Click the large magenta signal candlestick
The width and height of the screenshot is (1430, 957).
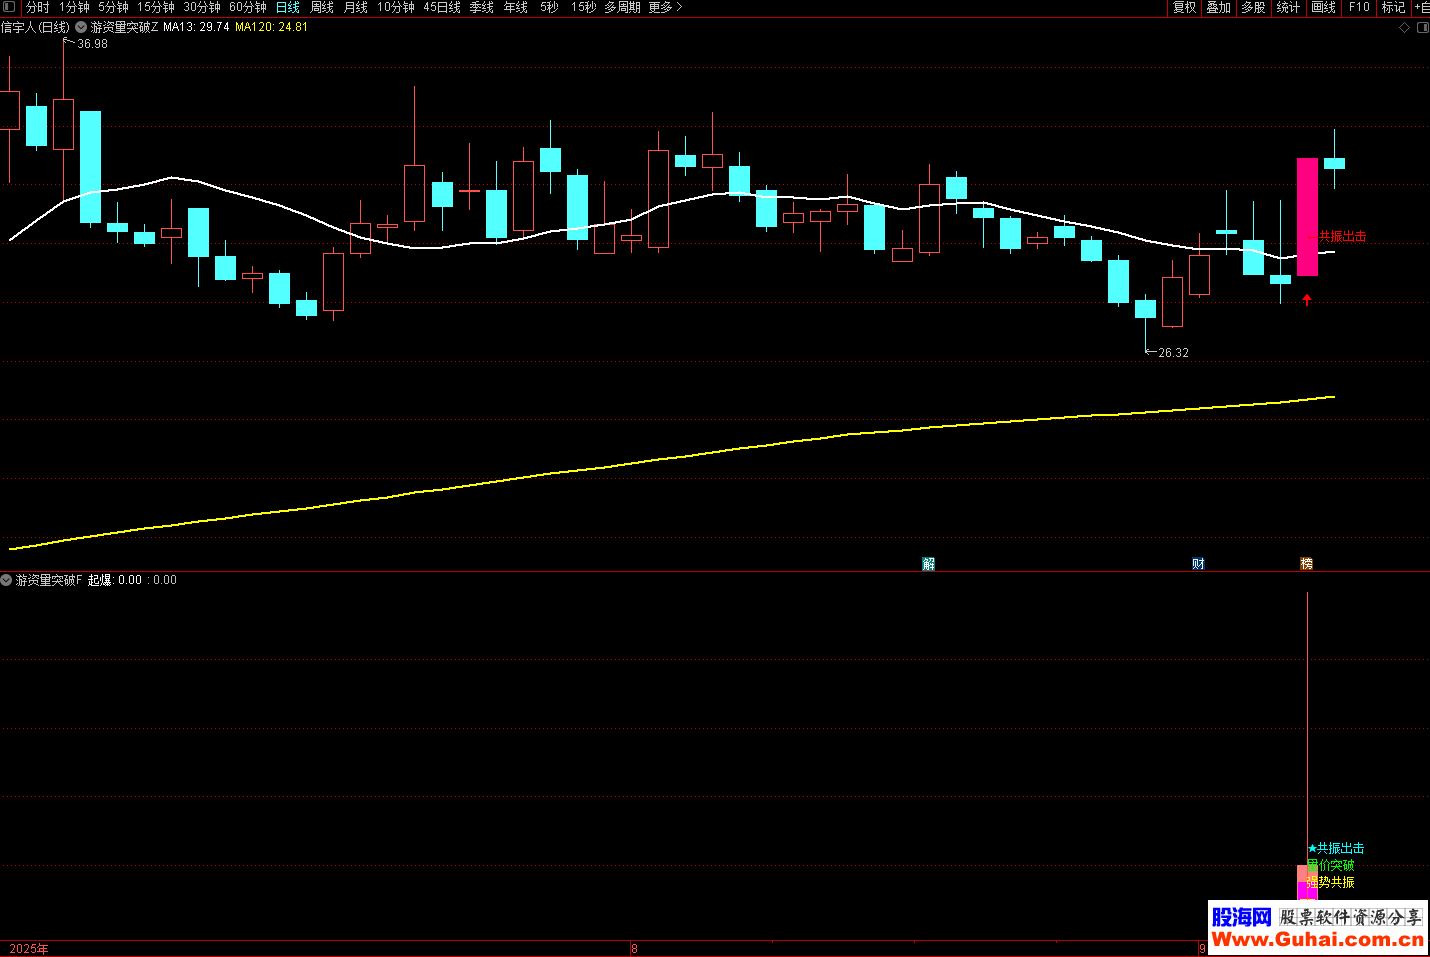[x=1307, y=216]
